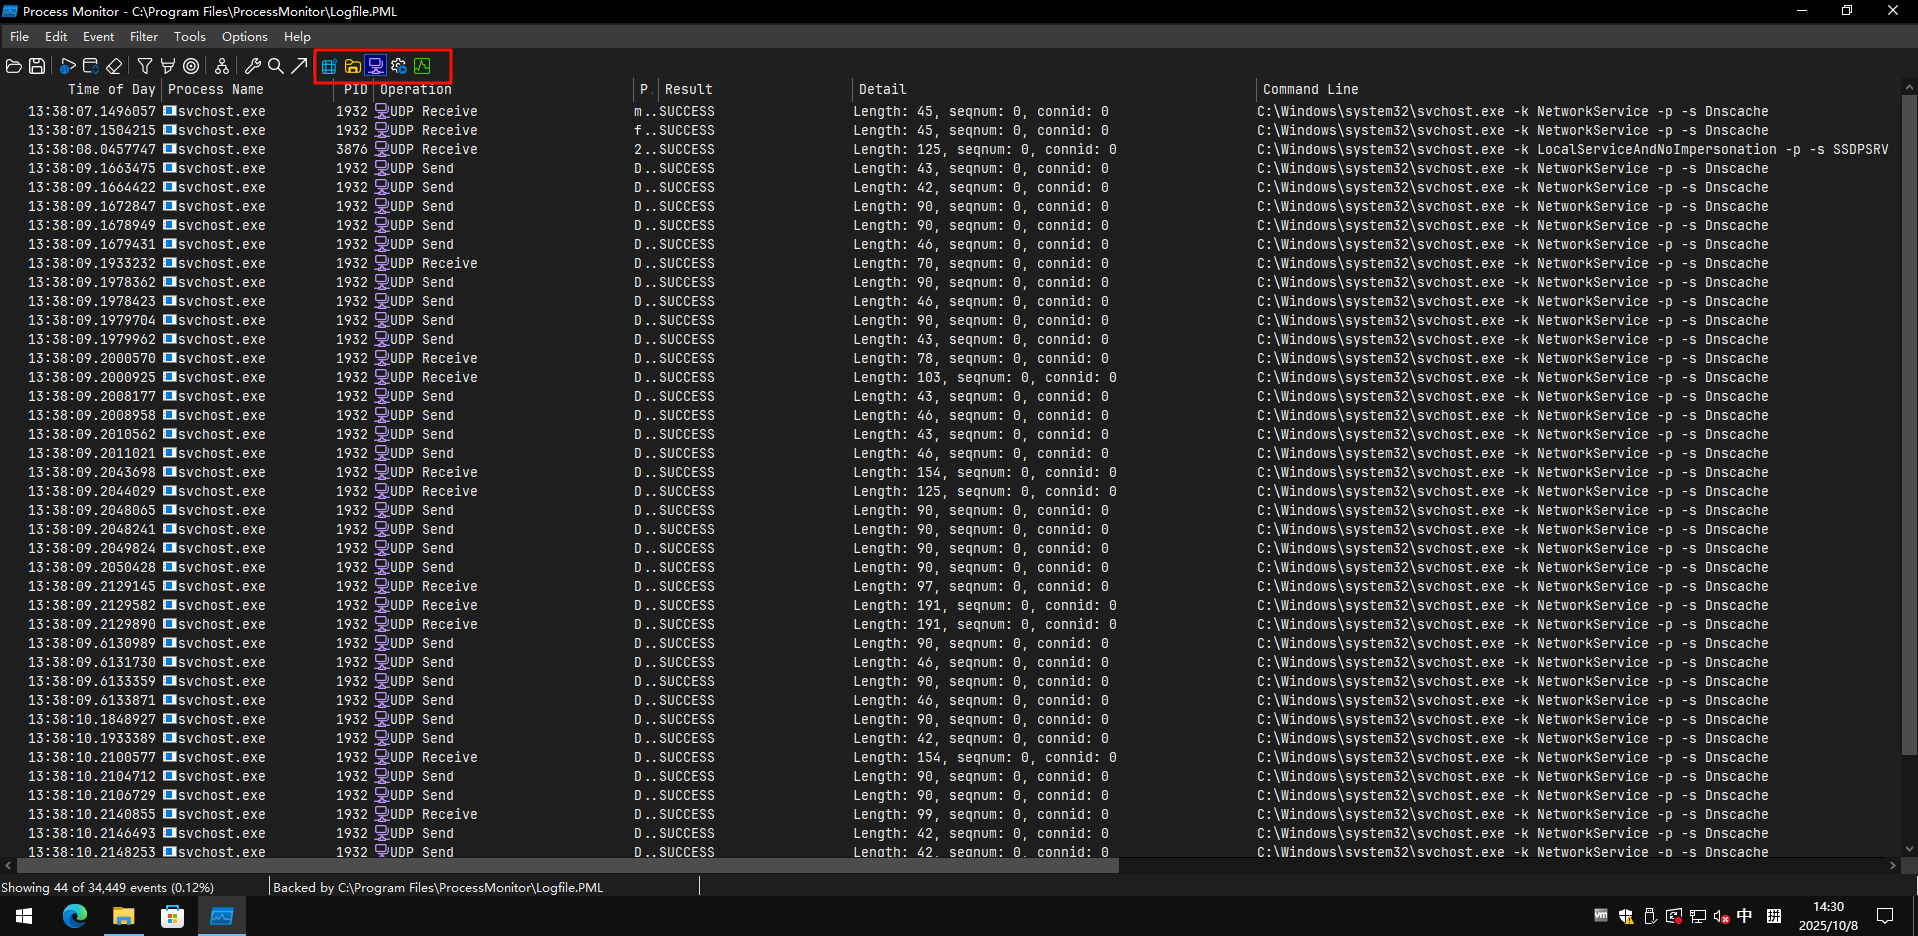The width and height of the screenshot is (1918, 936).
Task: Click the Save floppy disk icon
Action: click(x=37, y=66)
